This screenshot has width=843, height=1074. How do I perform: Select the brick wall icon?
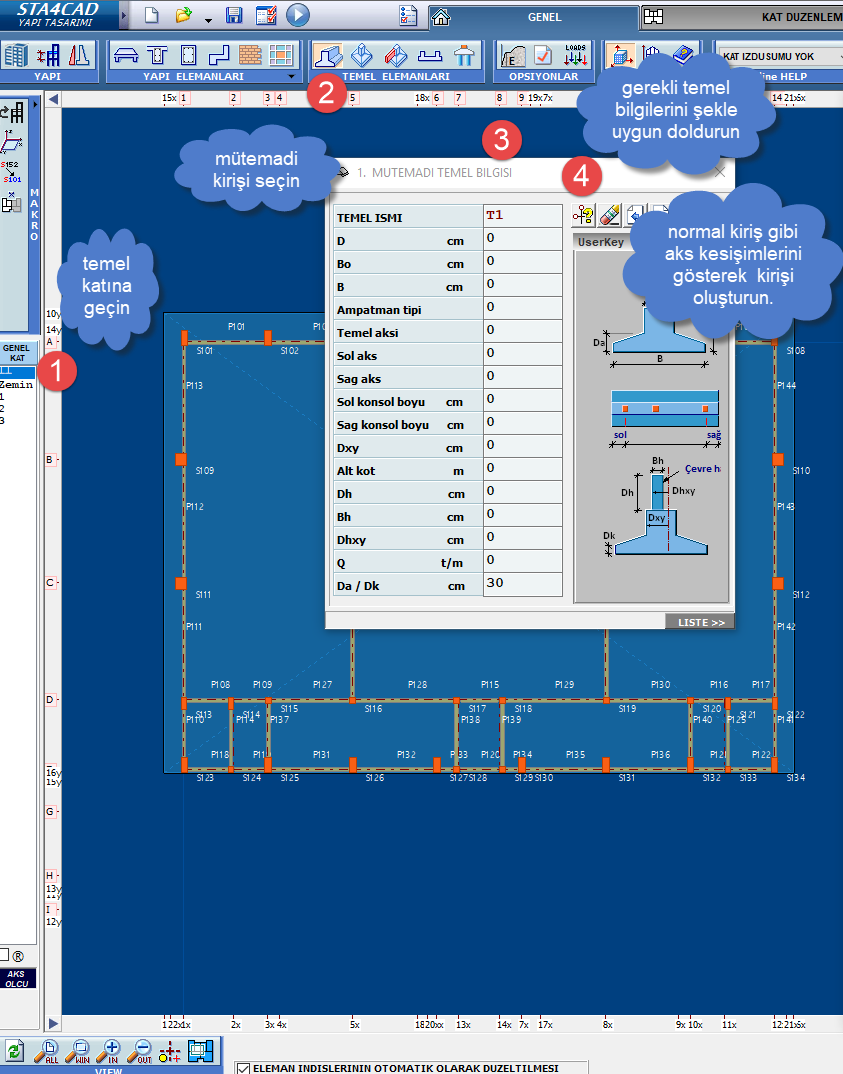pos(250,55)
